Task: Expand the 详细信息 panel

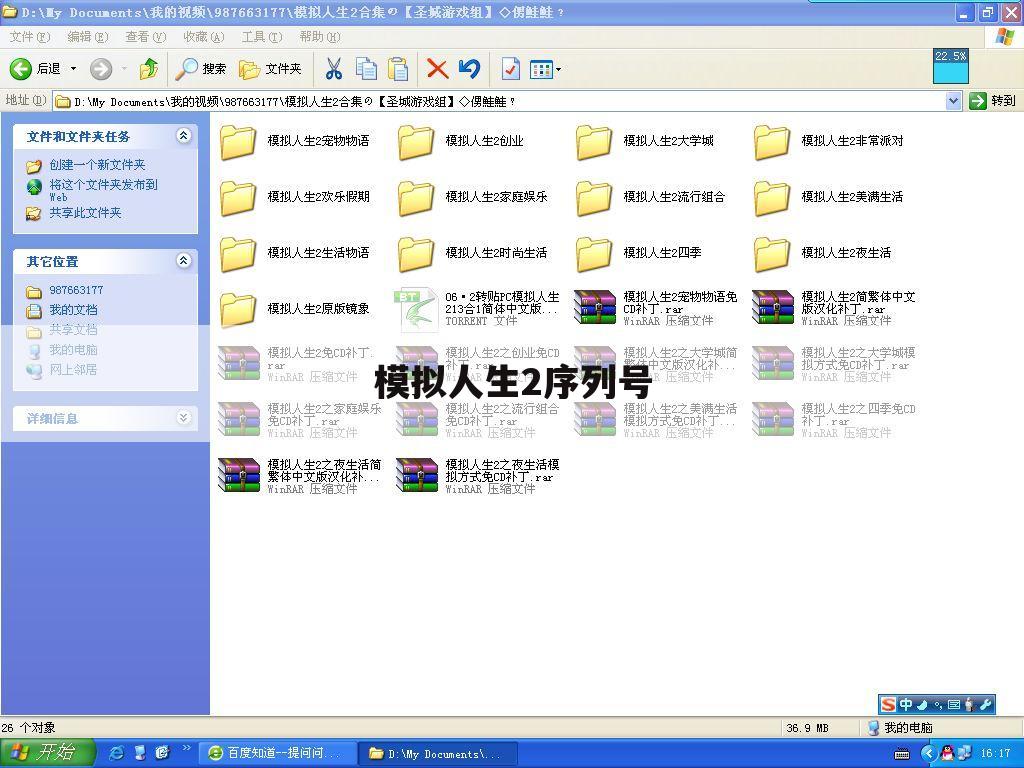Action: point(184,418)
